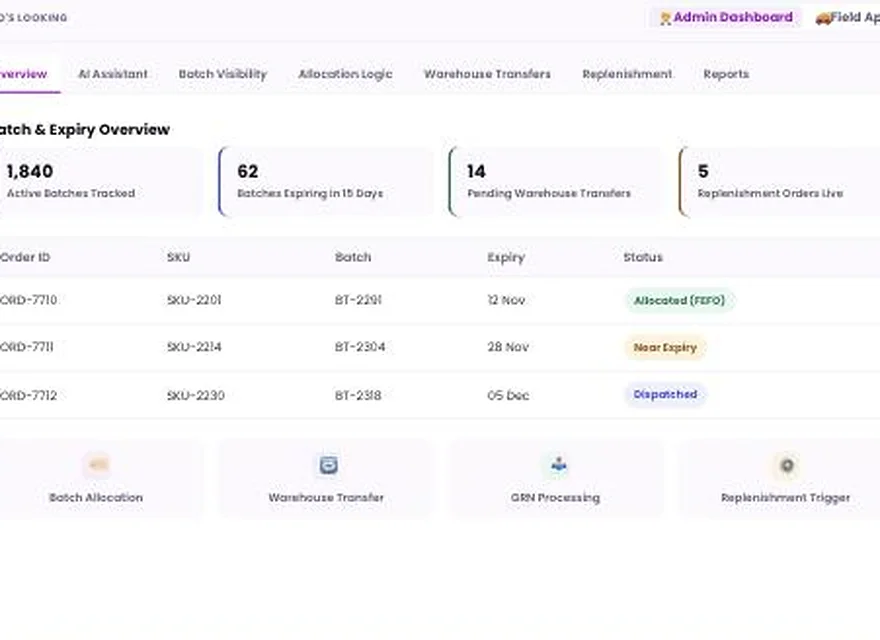
Task: Click the Status column header
Action: 643,257
